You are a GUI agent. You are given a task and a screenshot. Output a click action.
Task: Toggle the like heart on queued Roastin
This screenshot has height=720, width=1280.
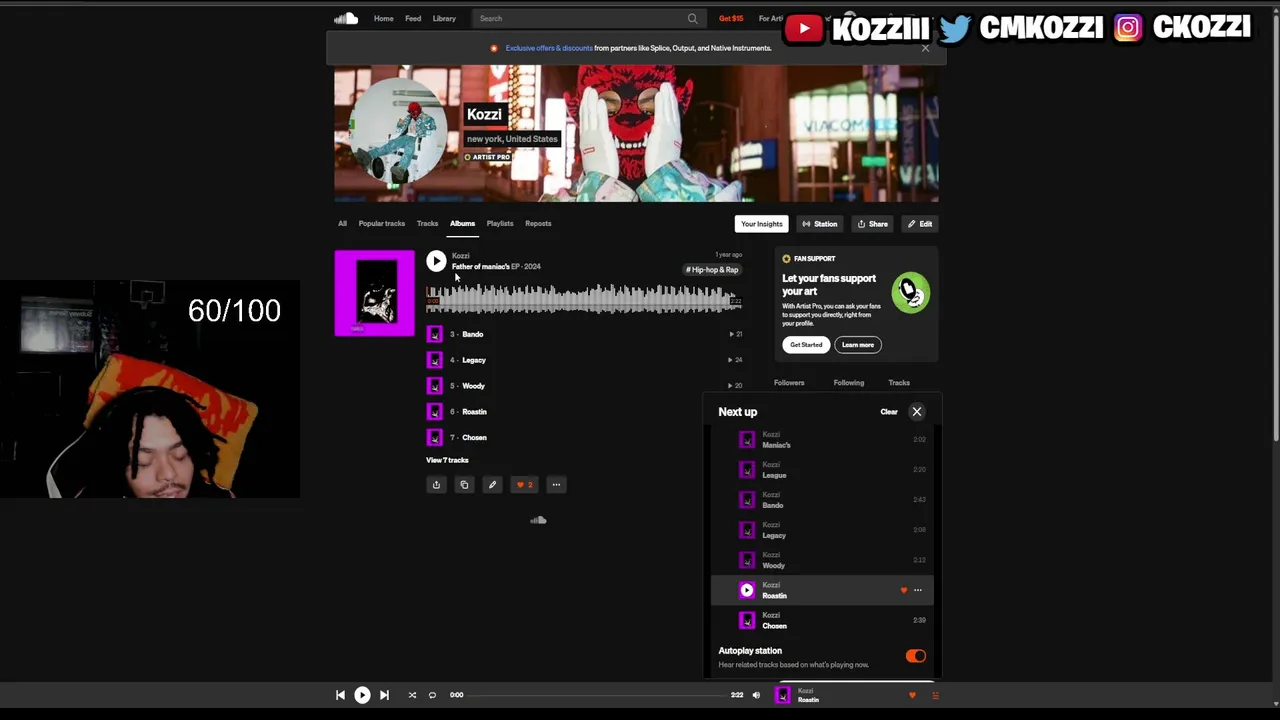[904, 590]
